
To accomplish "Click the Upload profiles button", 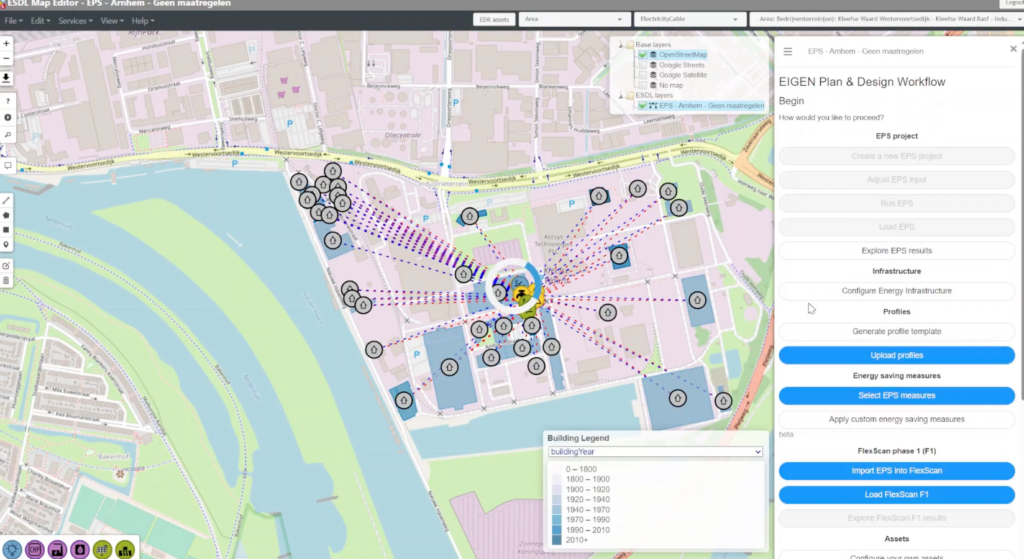I will point(896,355).
